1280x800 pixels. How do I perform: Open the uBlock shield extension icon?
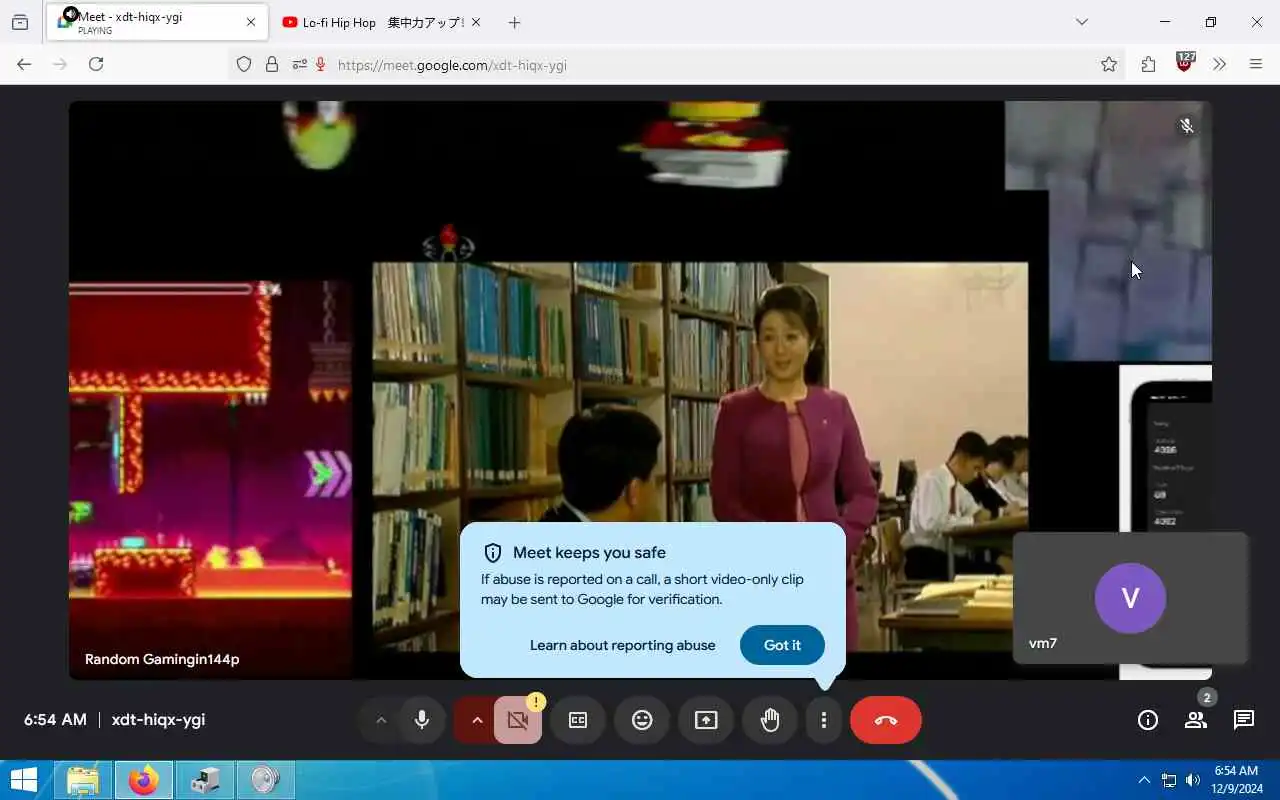1186,62
